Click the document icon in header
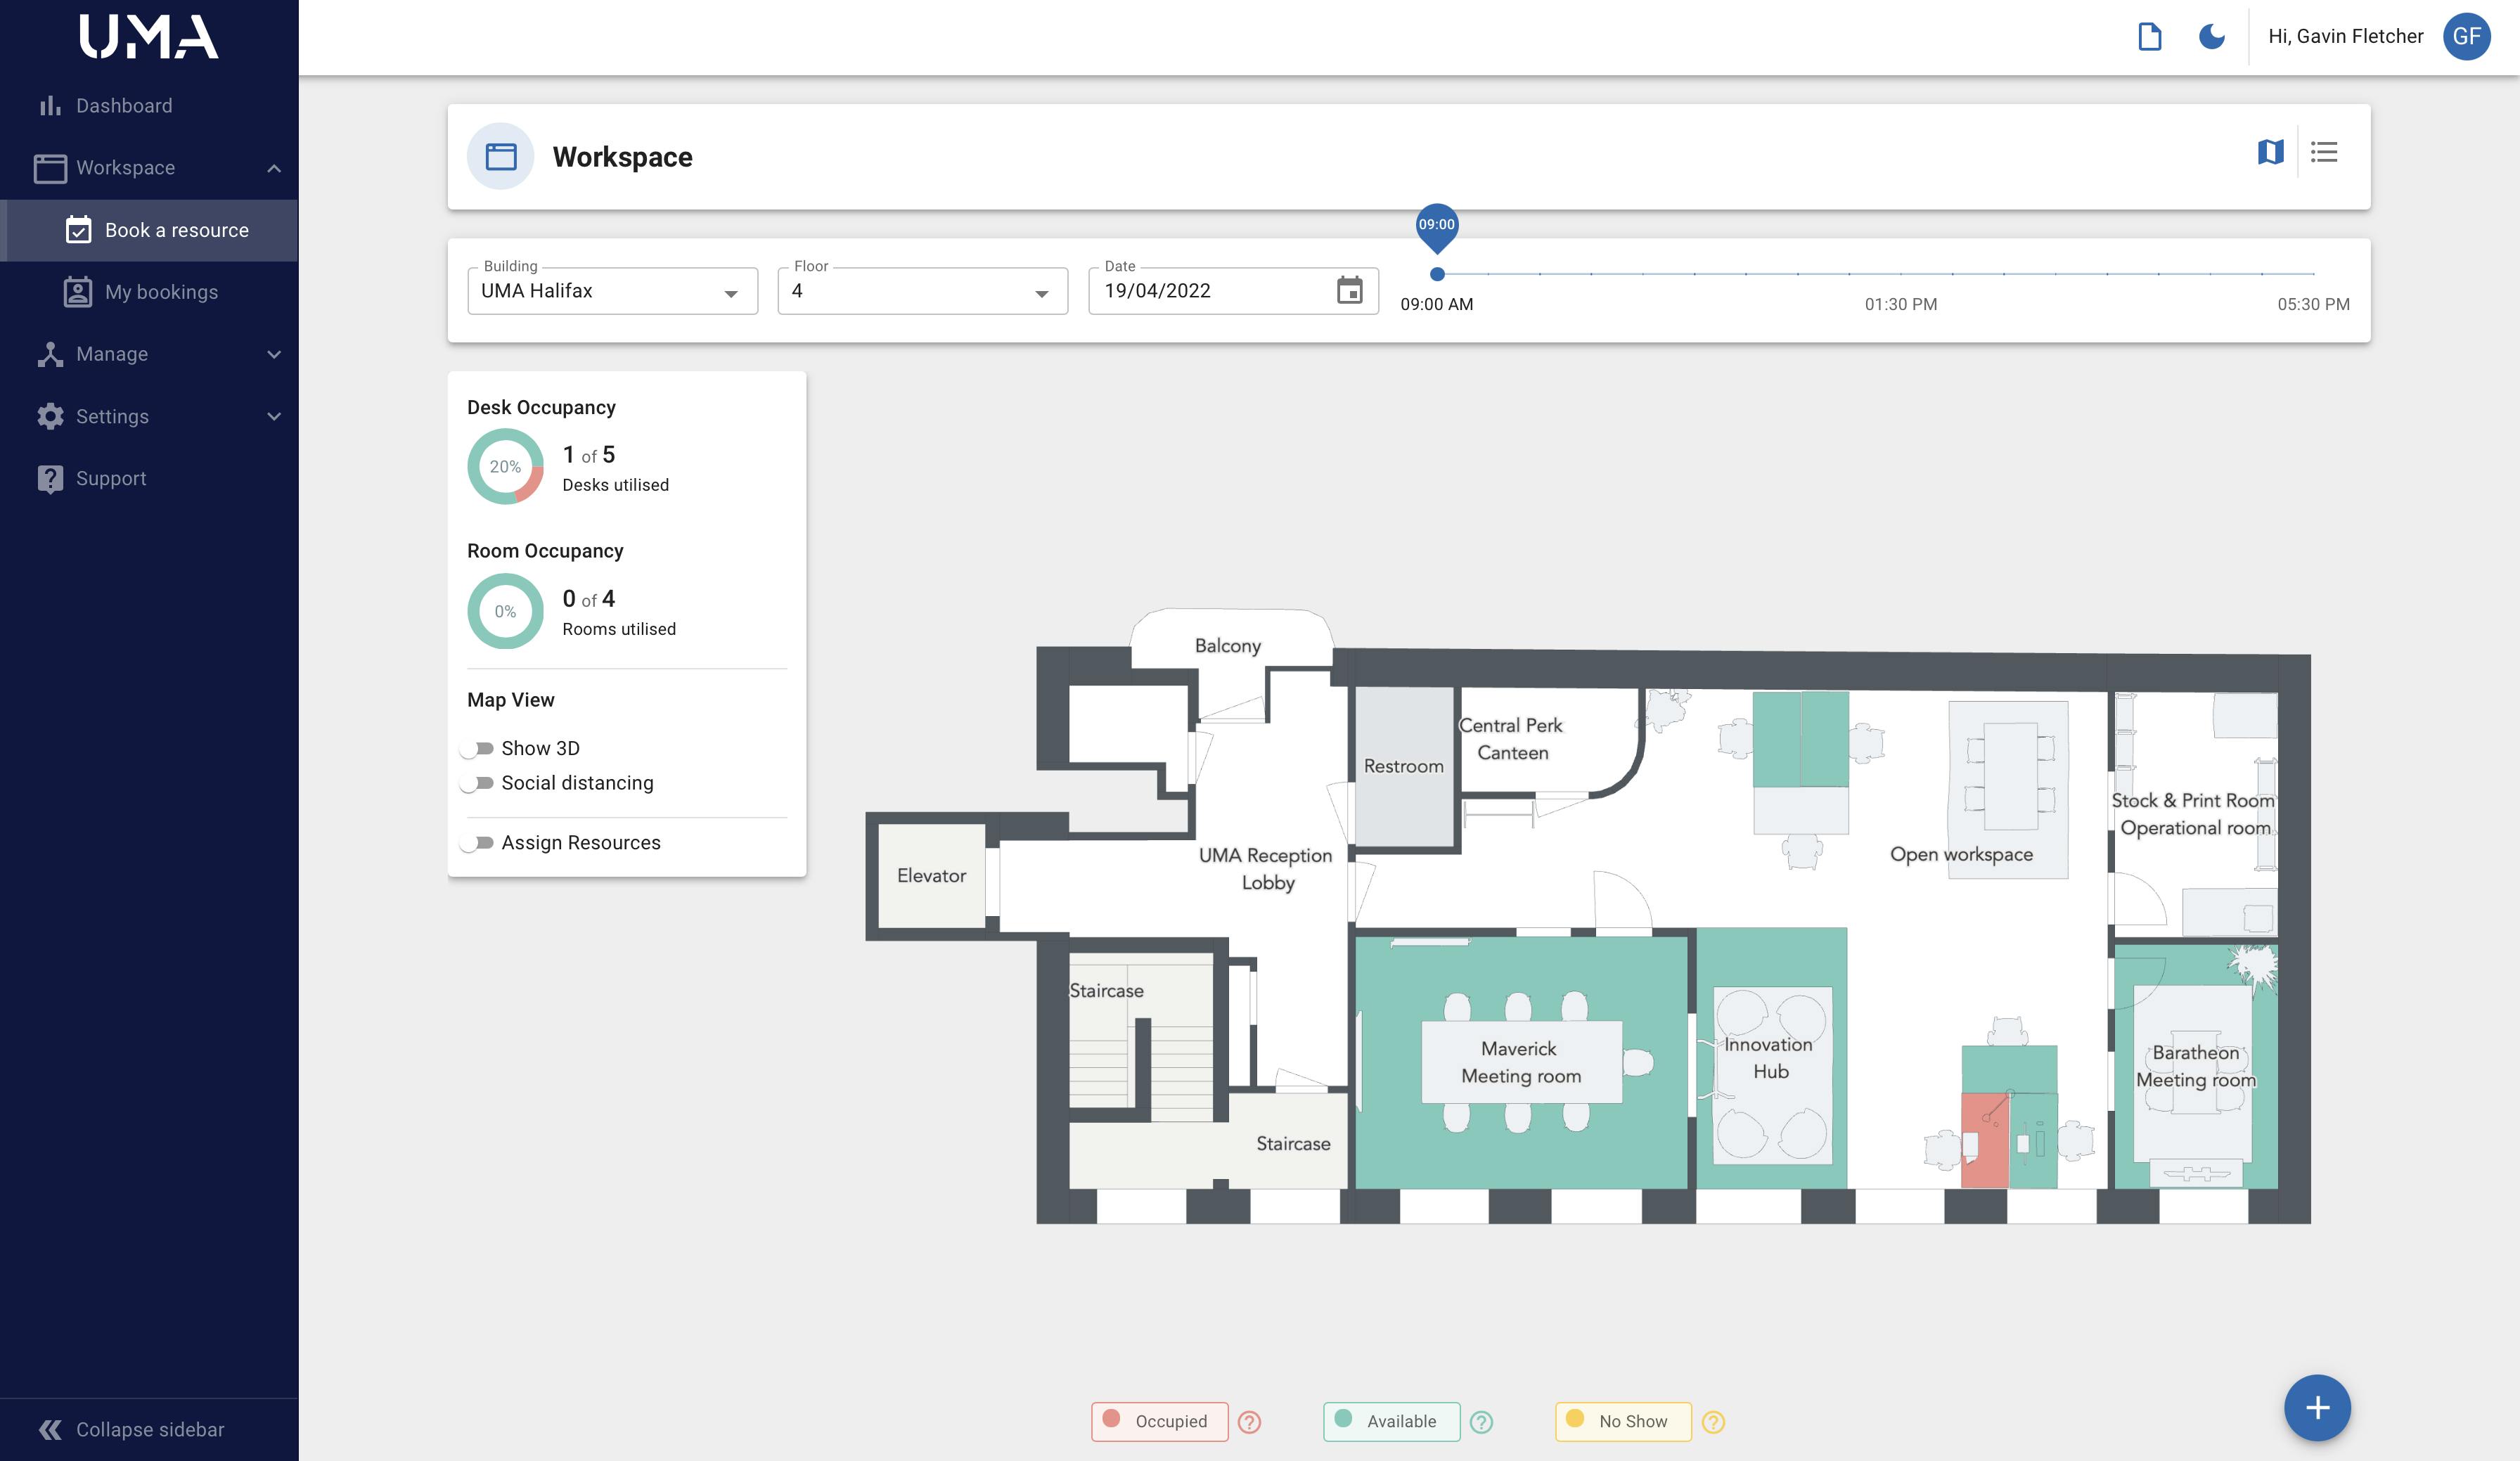2520x1461 pixels. [2149, 37]
